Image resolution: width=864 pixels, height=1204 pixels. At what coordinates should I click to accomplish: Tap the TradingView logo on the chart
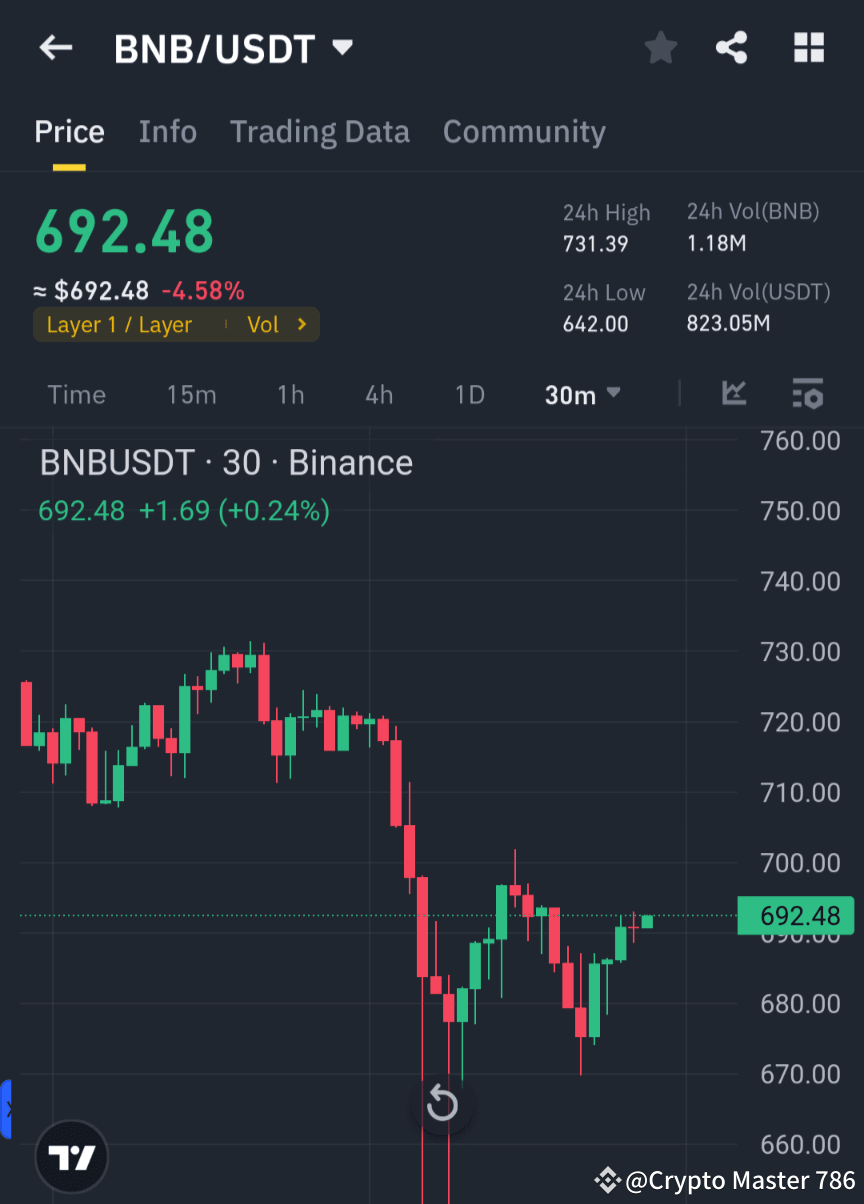(70, 1156)
